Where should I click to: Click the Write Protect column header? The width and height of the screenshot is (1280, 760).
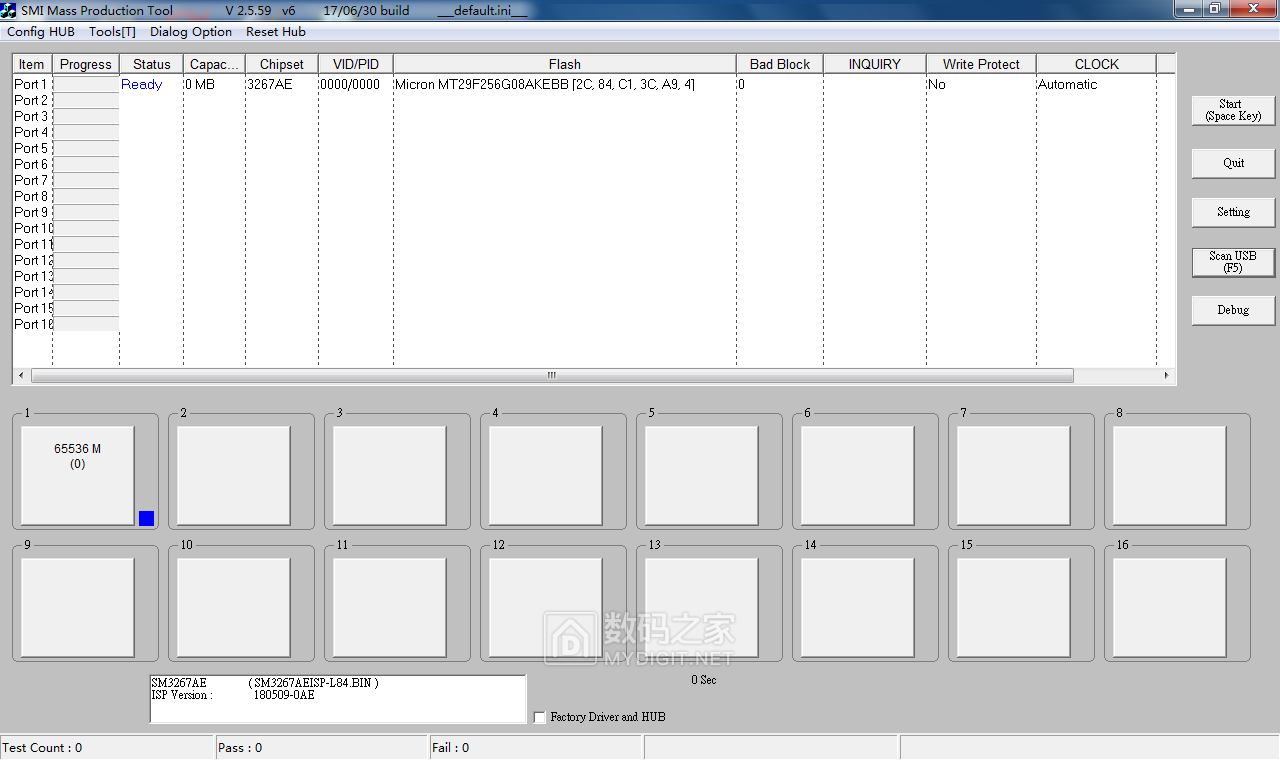click(980, 64)
